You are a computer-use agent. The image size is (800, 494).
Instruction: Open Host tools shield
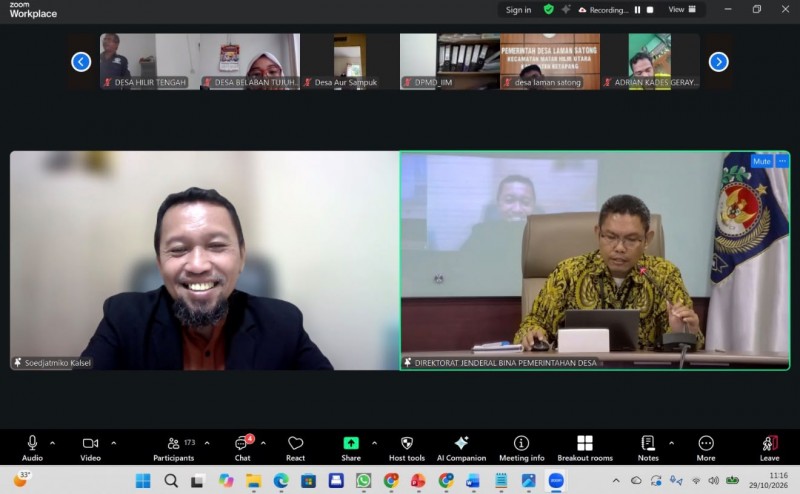[x=407, y=448]
